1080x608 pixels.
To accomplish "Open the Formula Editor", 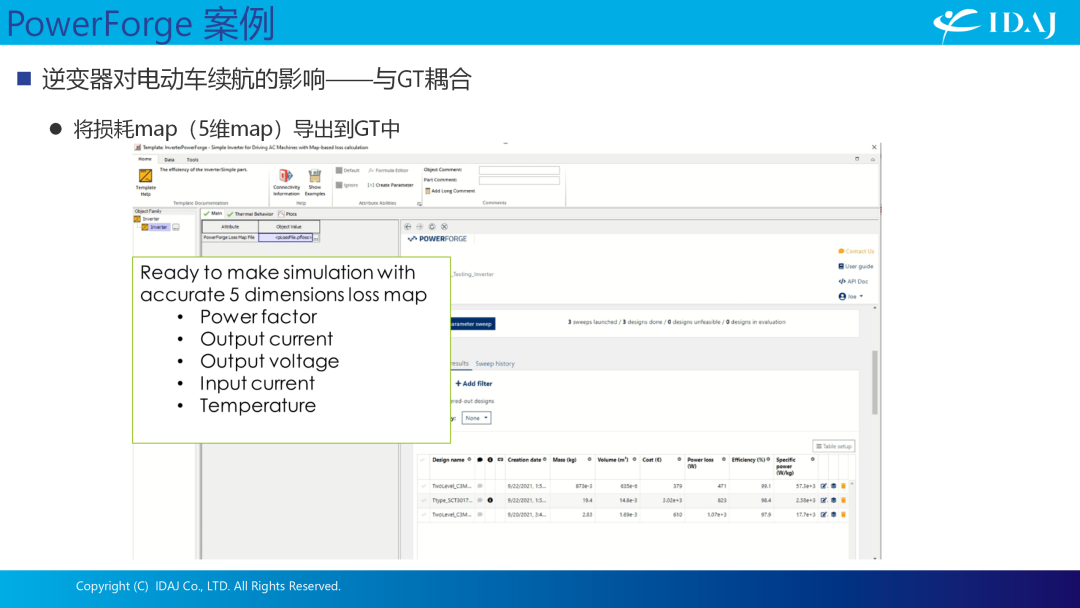I will (x=389, y=170).
